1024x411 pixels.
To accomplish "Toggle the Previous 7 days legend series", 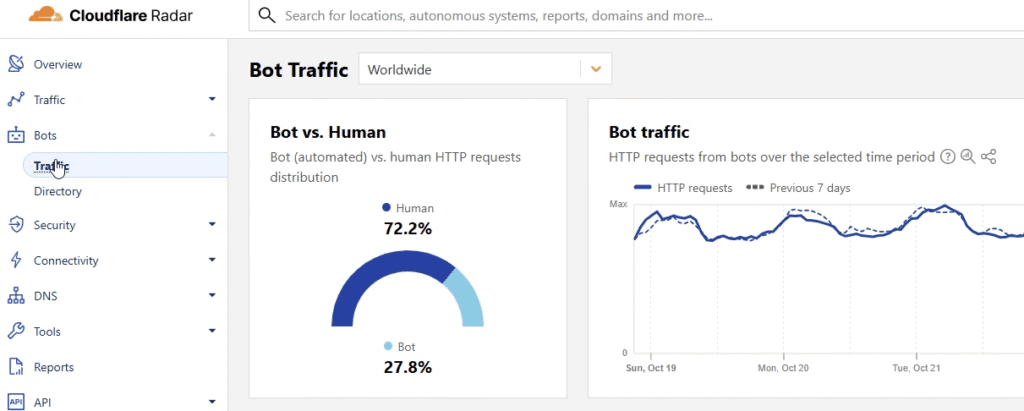I will (798, 188).
